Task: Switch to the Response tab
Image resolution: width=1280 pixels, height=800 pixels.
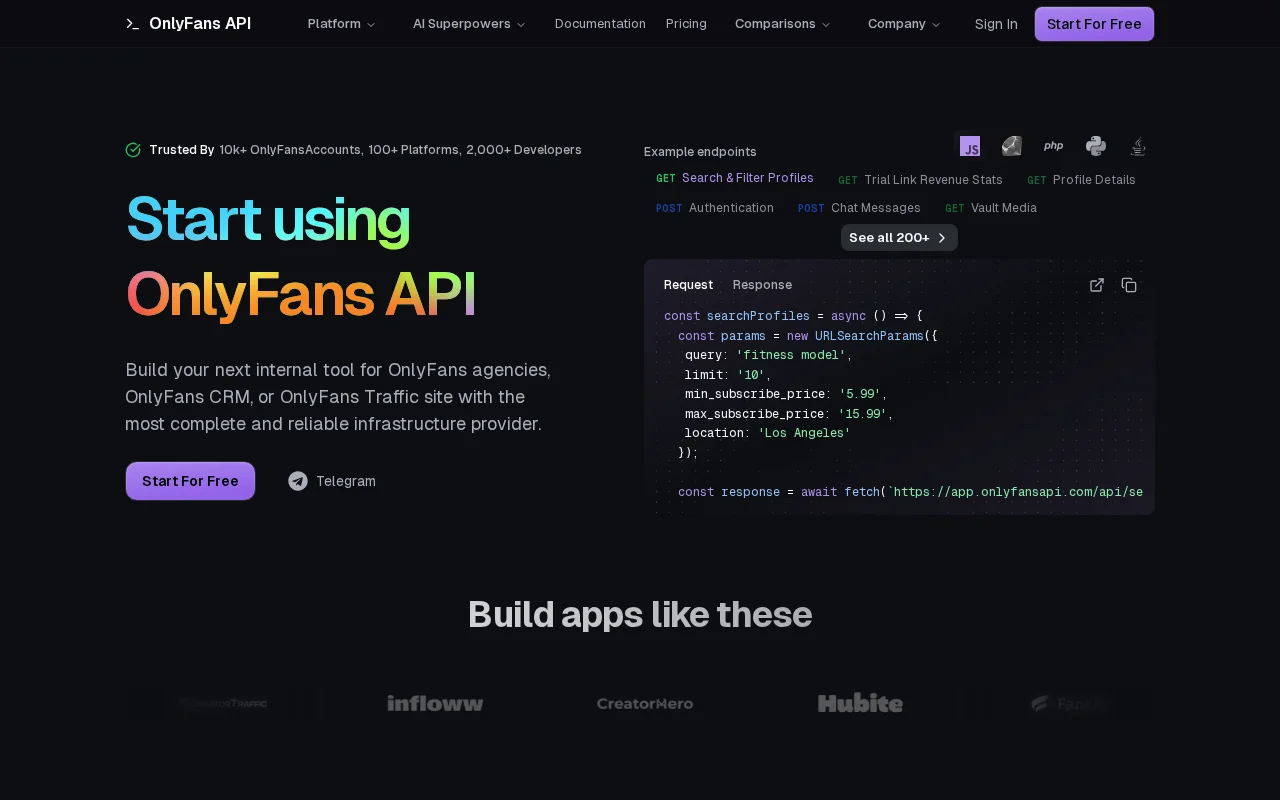Action: click(x=762, y=285)
